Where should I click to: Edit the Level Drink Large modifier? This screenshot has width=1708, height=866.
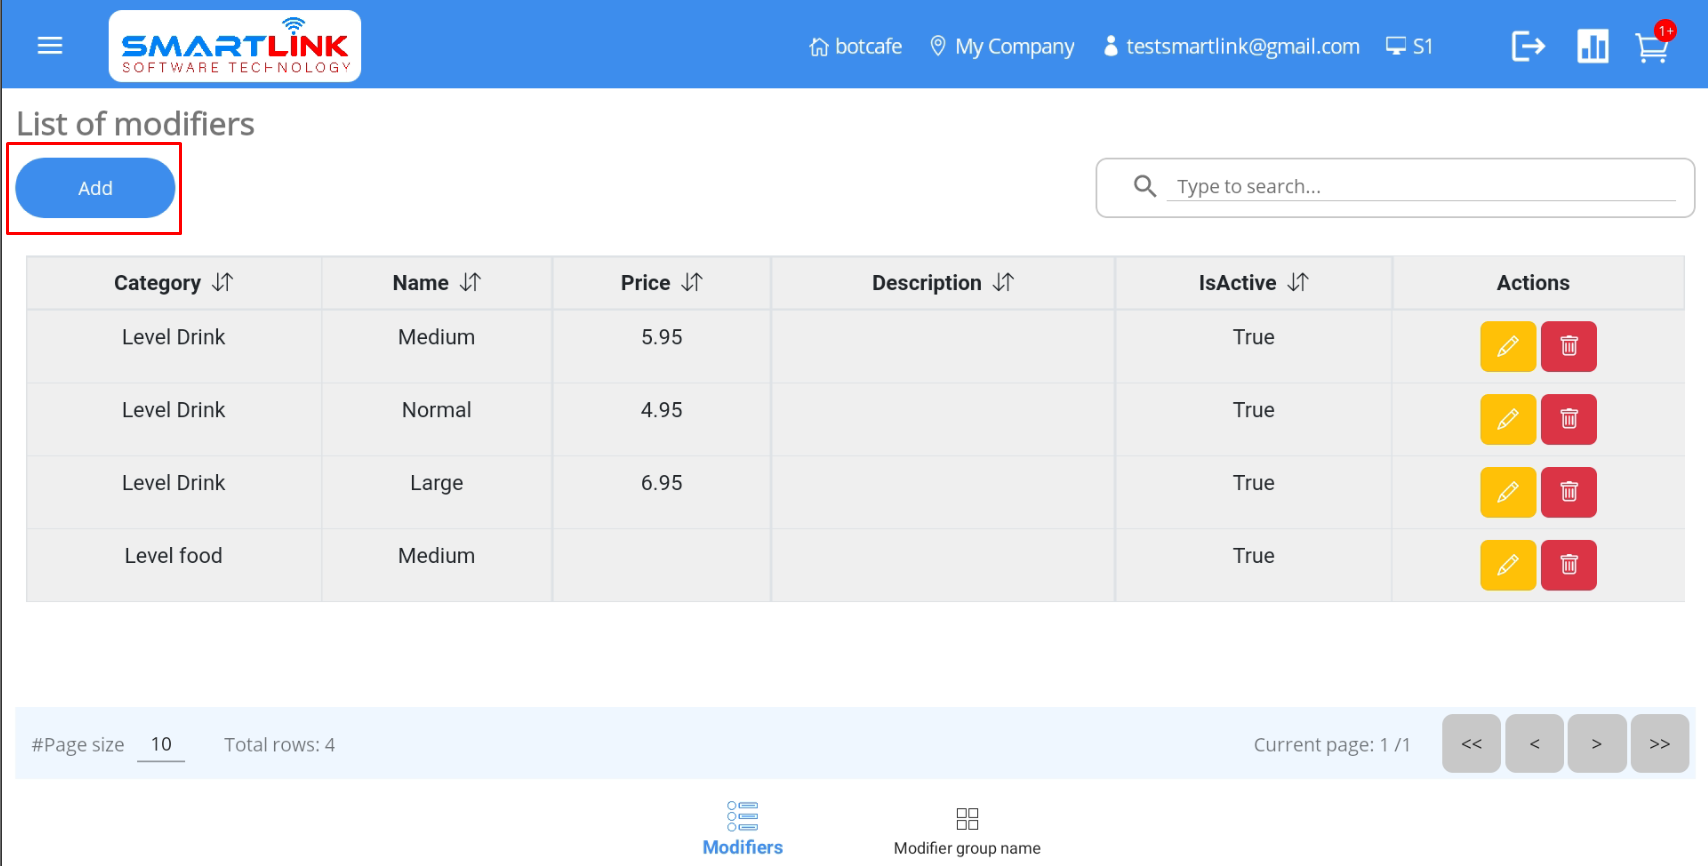click(1507, 493)
